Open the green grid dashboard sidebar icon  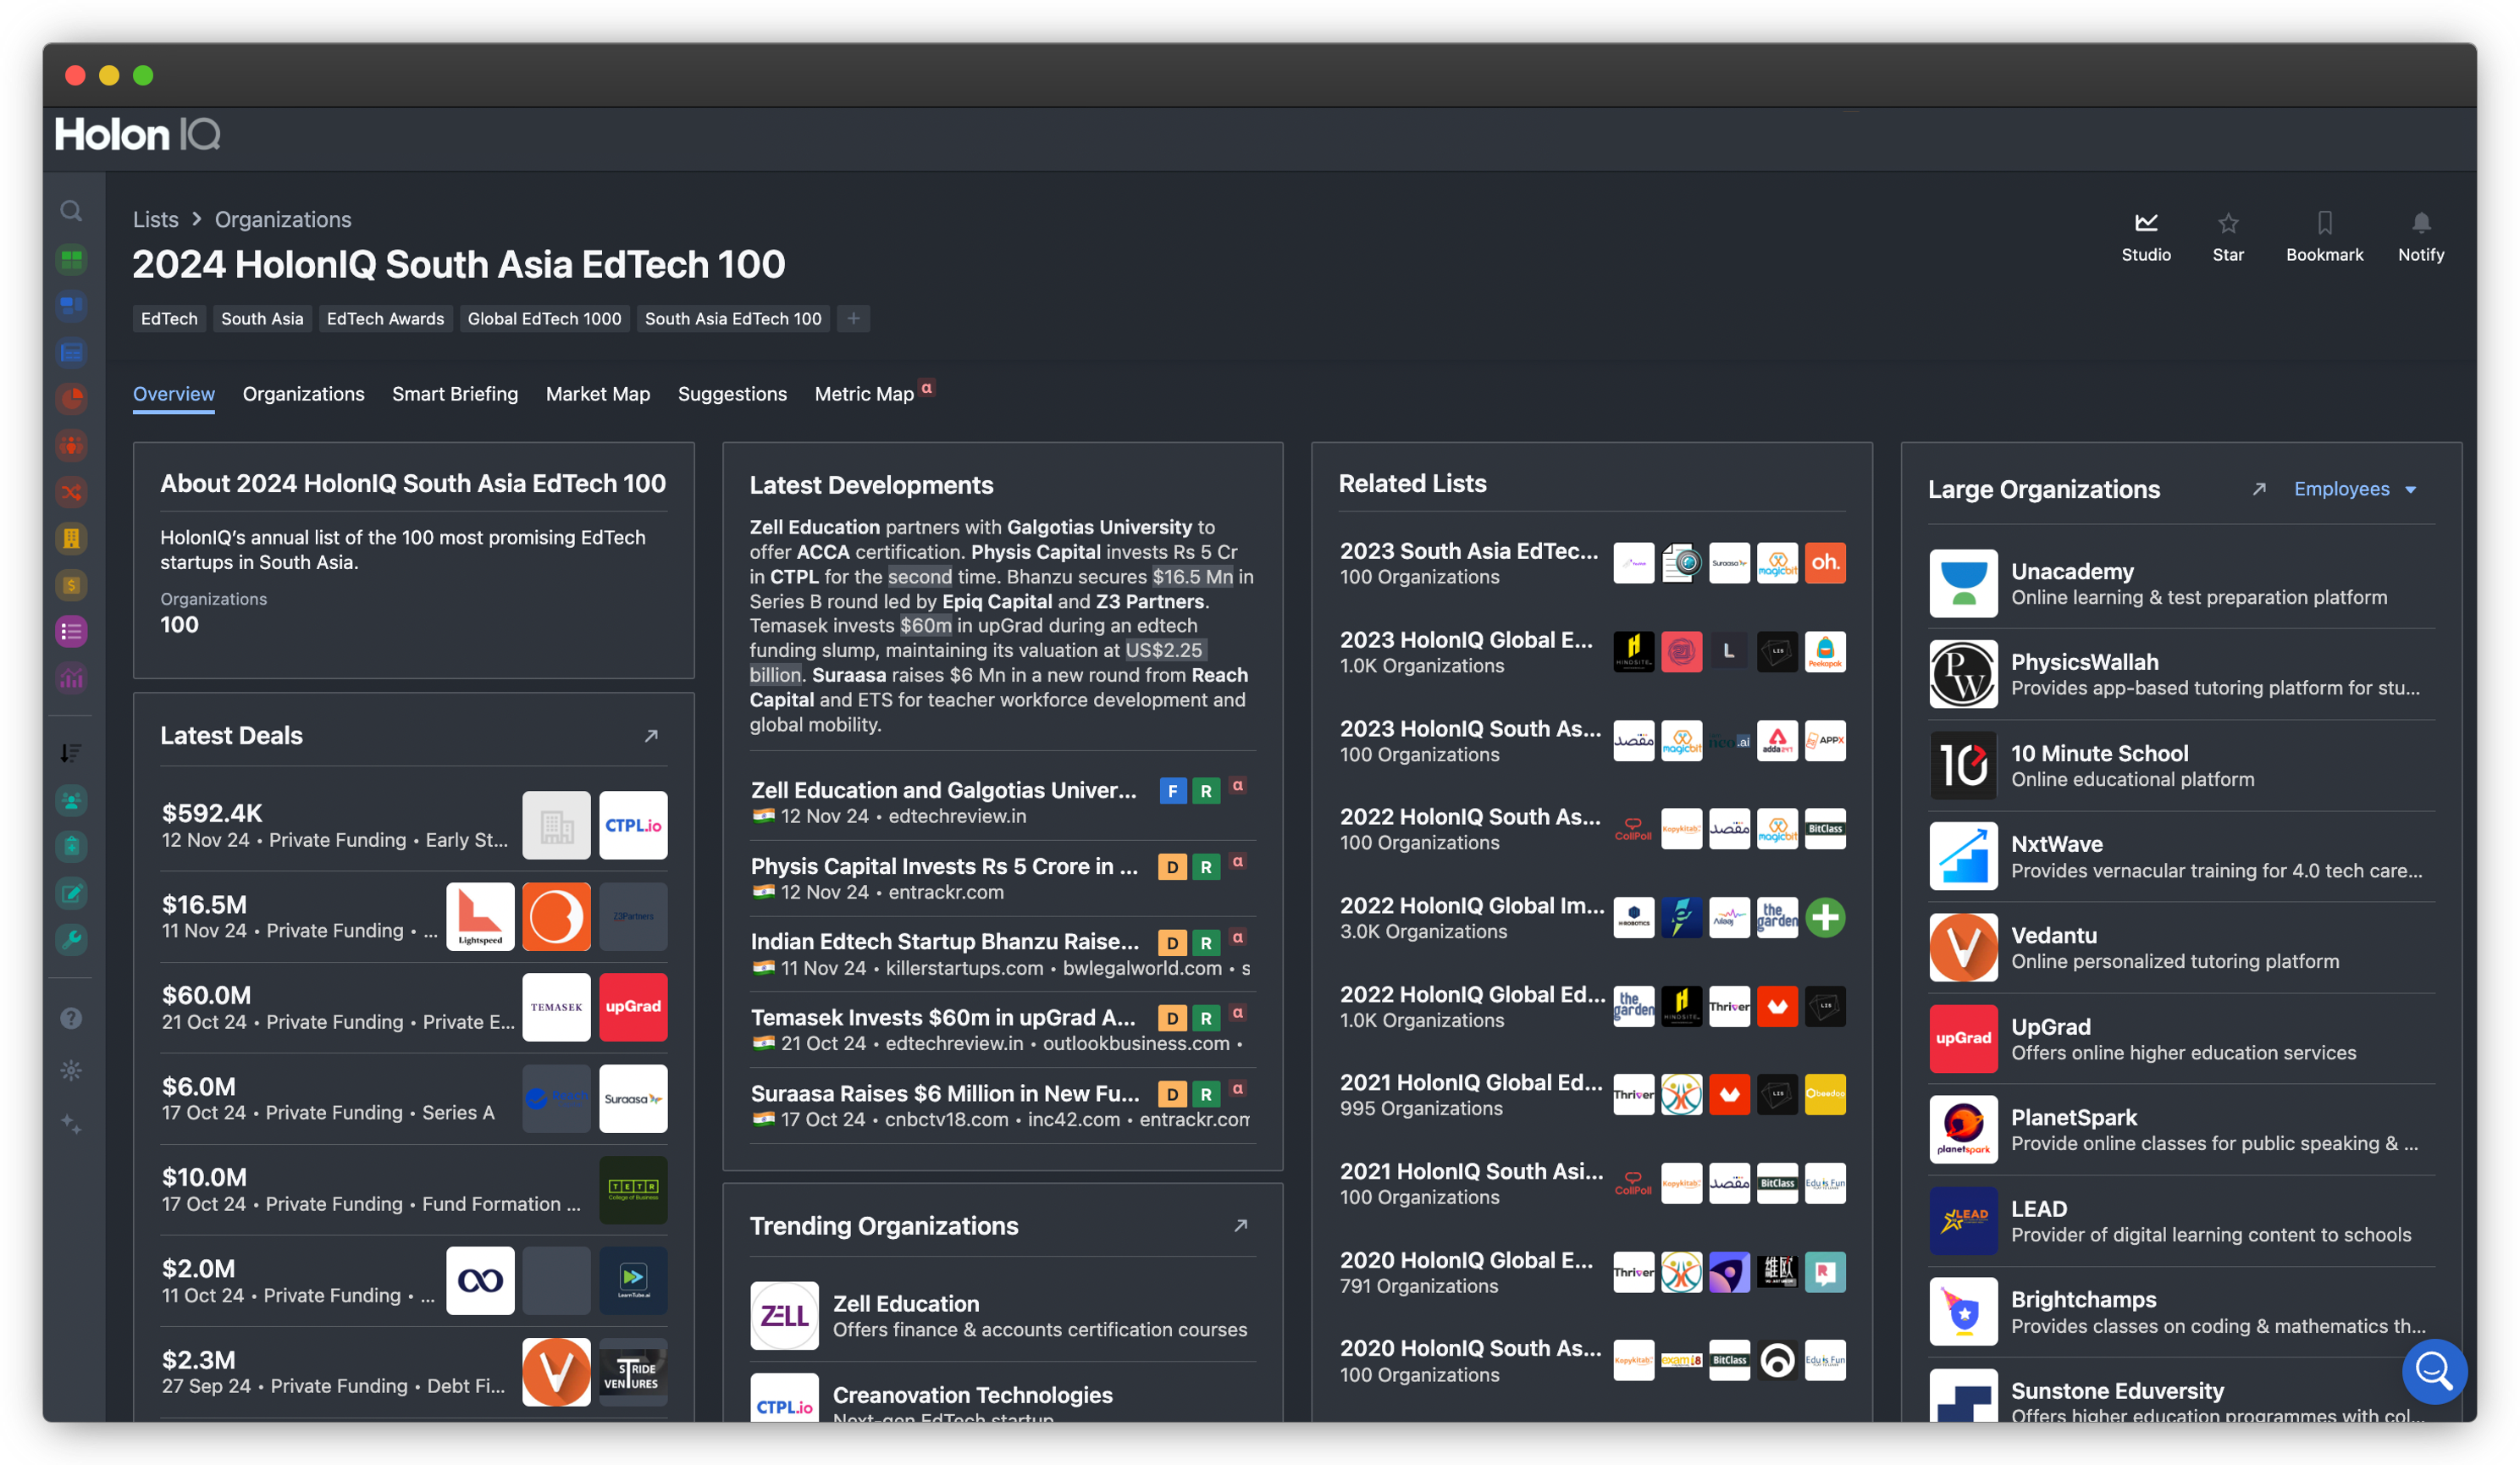(x=71, y=259)
